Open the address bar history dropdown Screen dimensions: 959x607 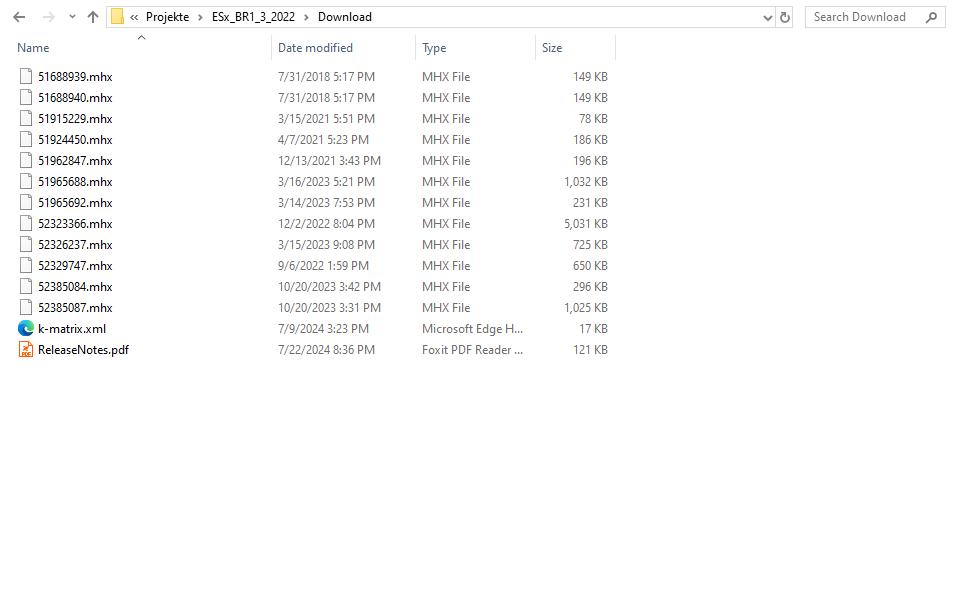pyautogui.click(x=768, y=18)
